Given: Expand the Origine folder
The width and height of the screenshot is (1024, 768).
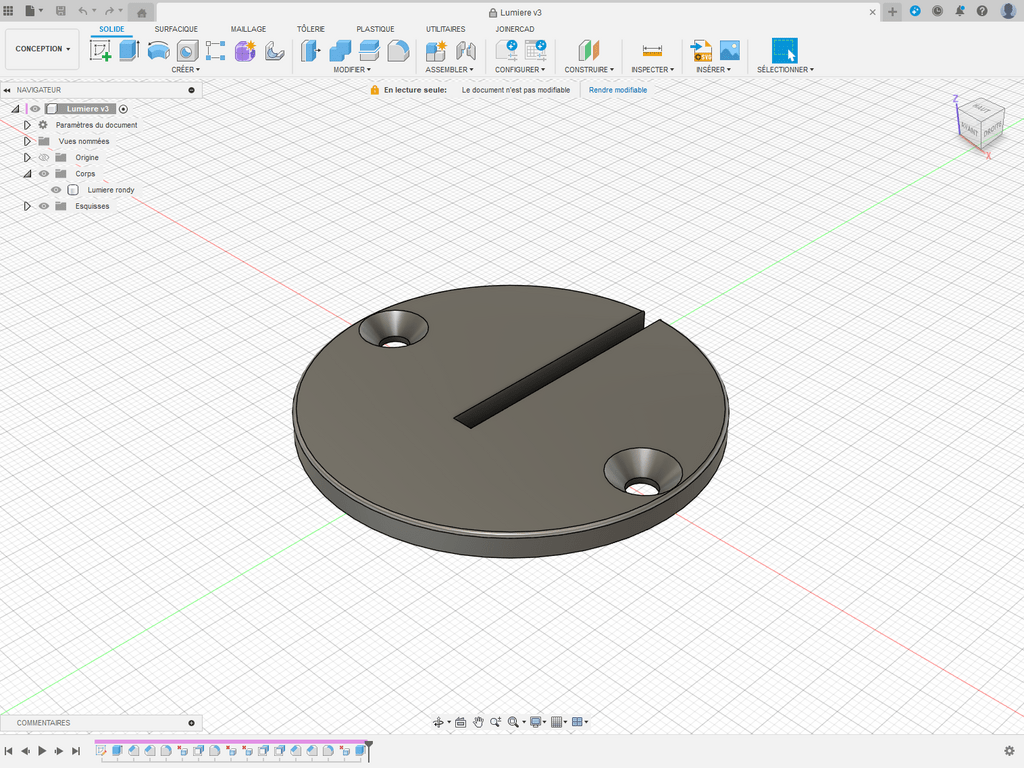Looking at the screenshot, I should (x=27, y=157).
